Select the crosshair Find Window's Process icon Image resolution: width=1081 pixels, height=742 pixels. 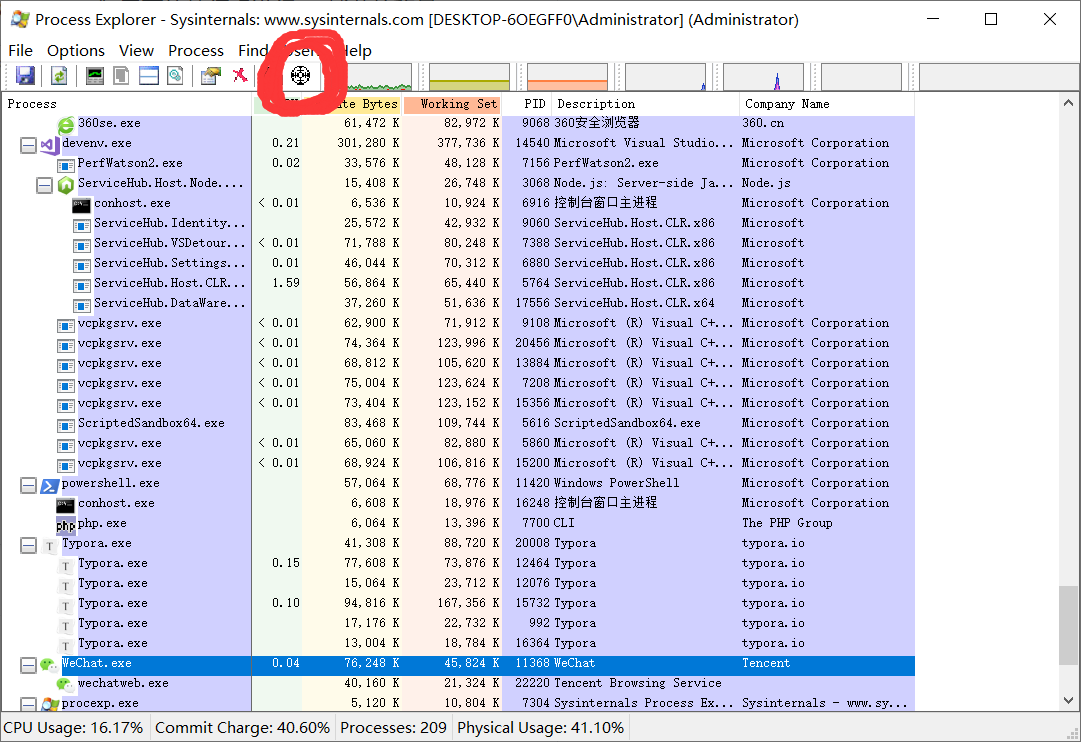coord(301,74)
